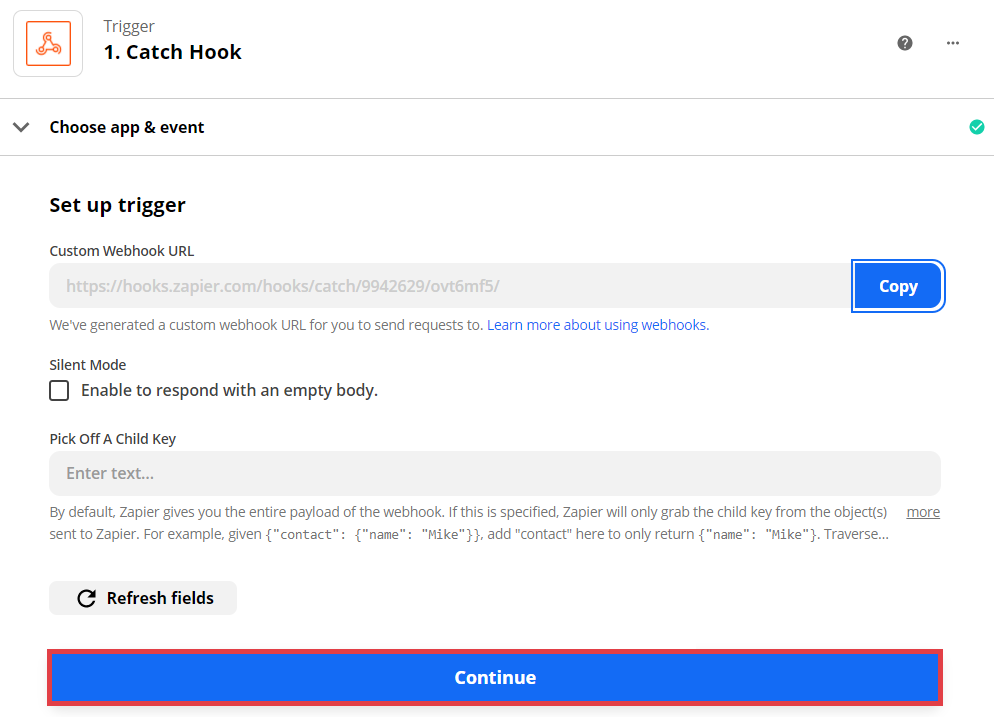Click the 'Trigger' step type label

(129, 26)
